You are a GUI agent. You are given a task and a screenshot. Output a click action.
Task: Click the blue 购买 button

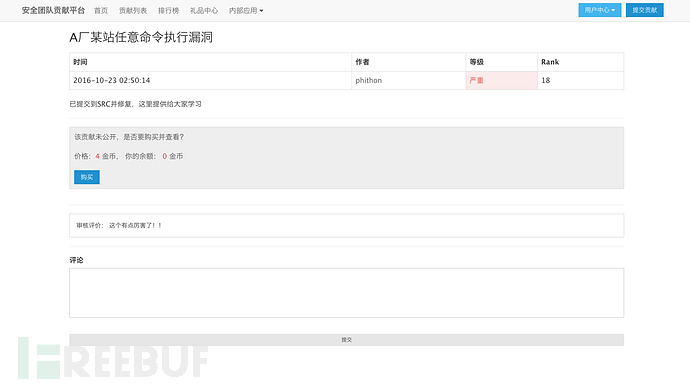click(87, 177)
